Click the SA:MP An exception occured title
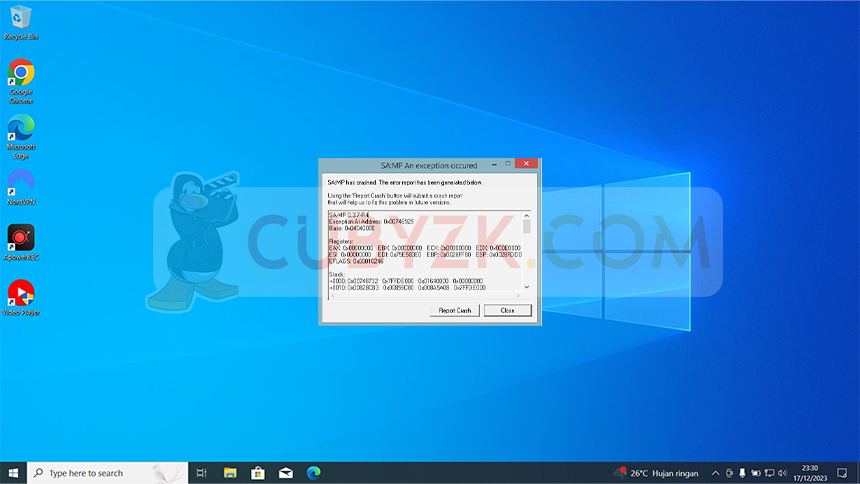The width and height of the screenshot is (860, 484). [x=429, y=165]
